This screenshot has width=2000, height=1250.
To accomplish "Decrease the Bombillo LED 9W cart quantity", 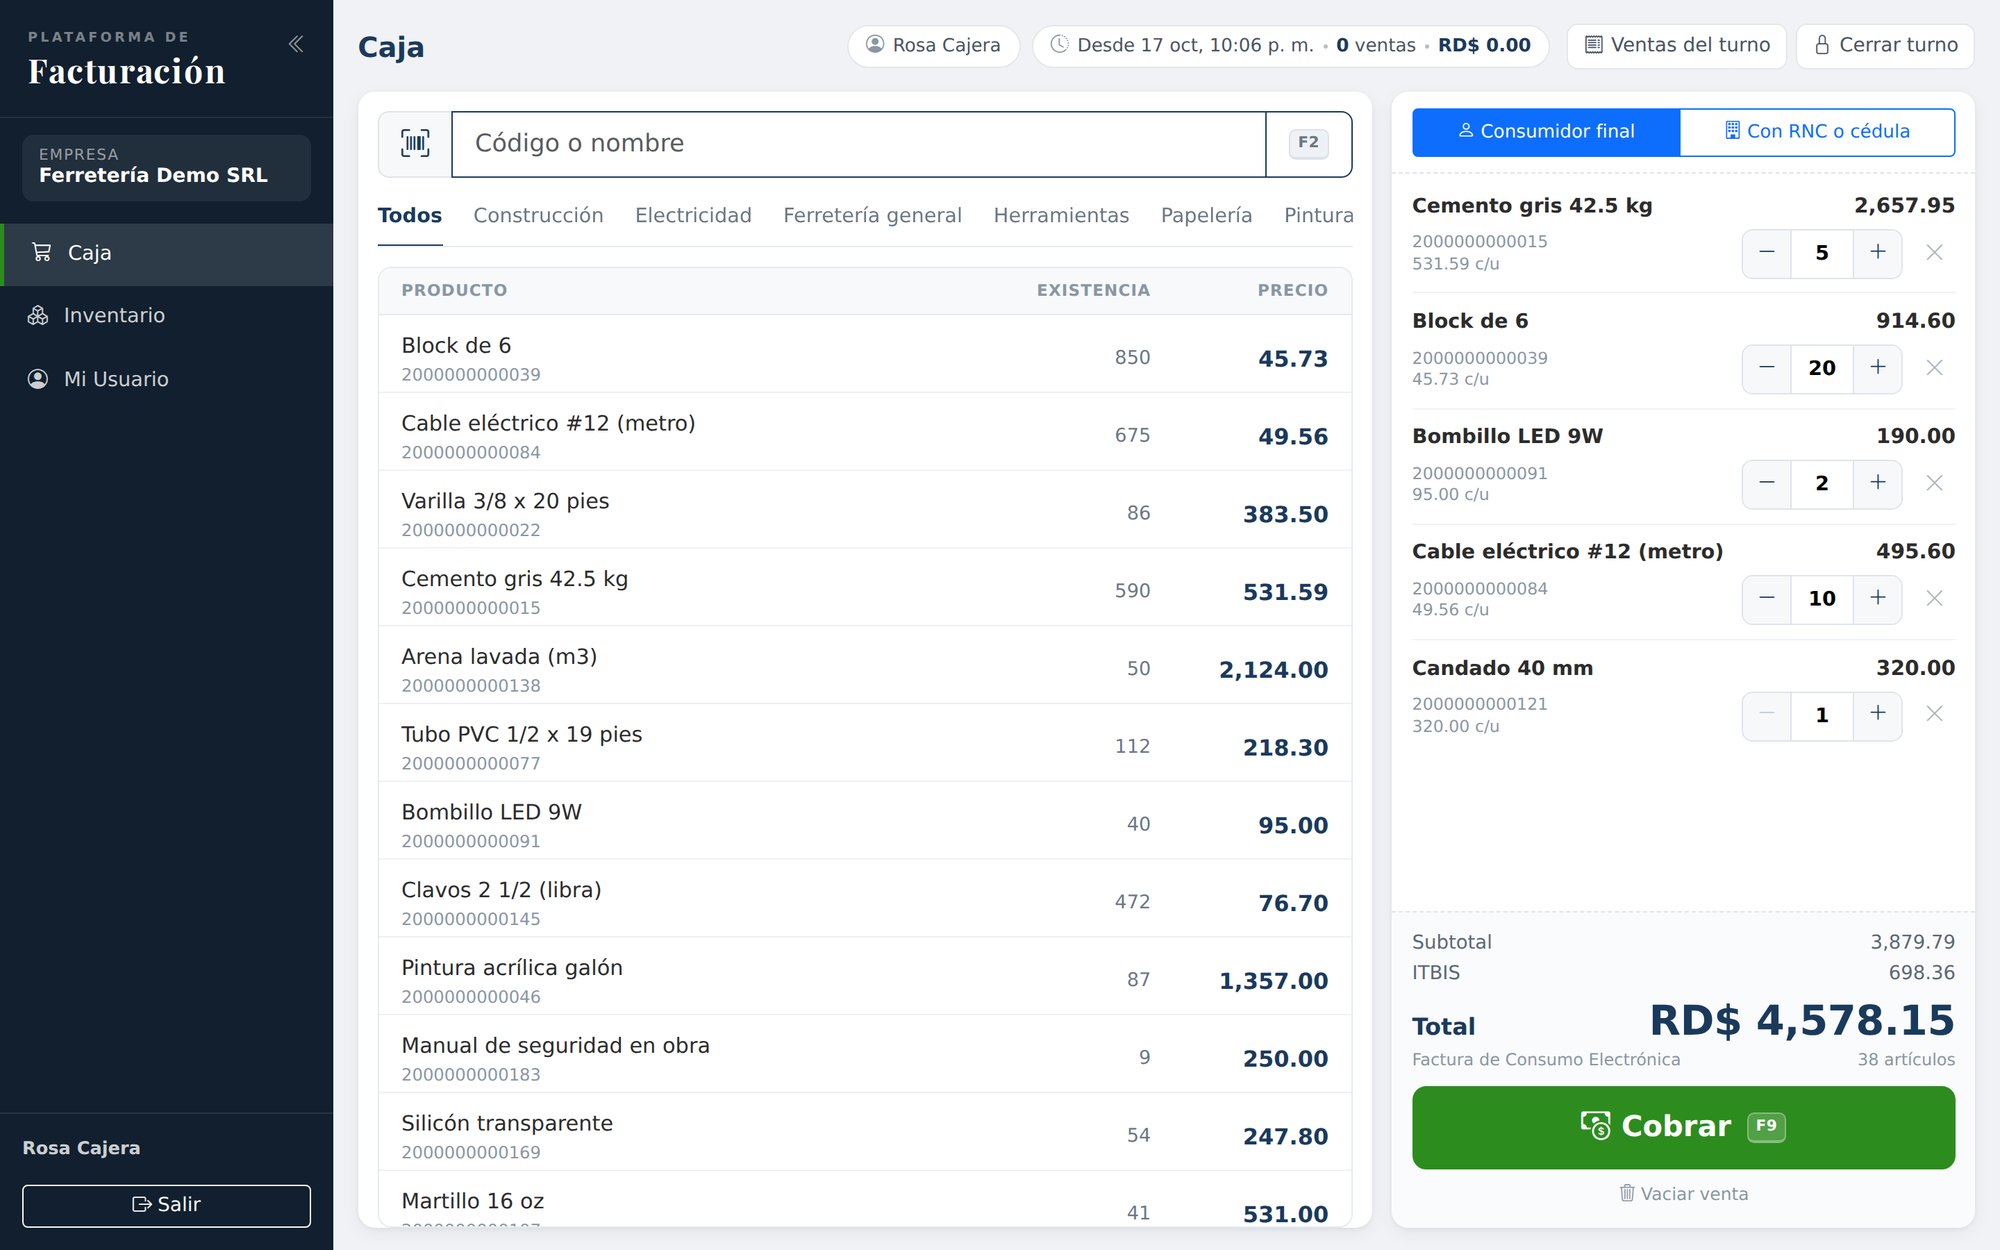I will pos(1767,483).
